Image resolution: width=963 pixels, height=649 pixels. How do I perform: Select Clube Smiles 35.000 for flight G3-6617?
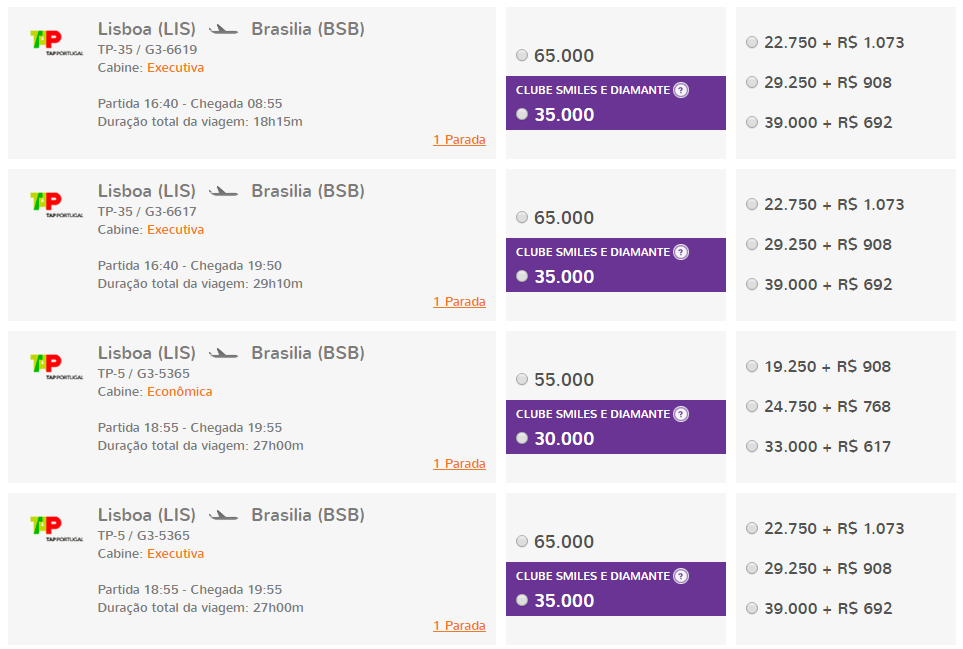coord(522,276)
